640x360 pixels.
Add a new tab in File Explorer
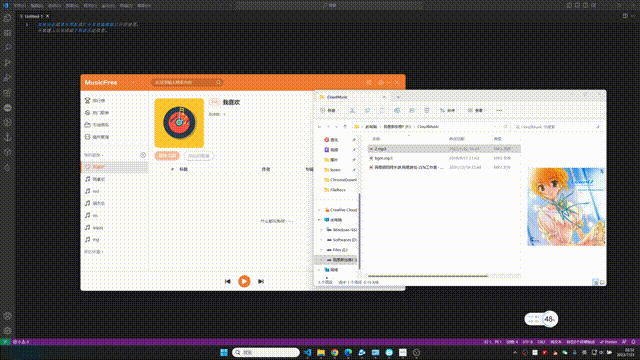tap(398, 97)
